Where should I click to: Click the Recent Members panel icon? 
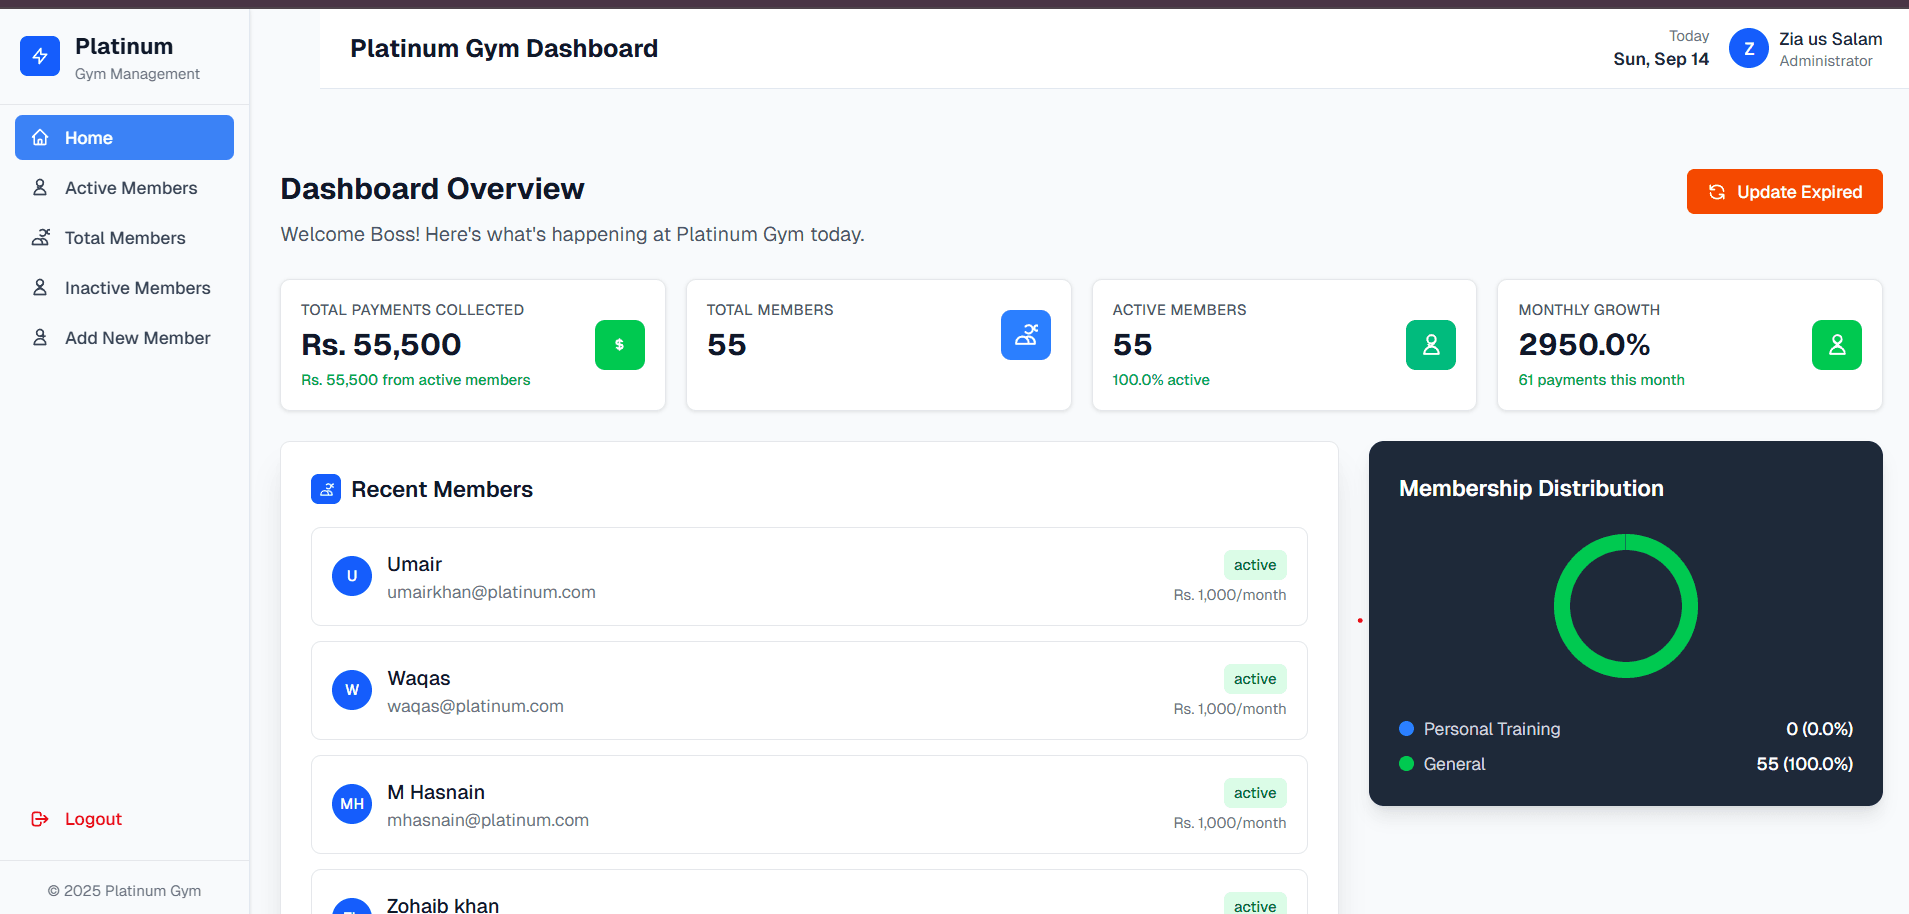click(326, 489)
